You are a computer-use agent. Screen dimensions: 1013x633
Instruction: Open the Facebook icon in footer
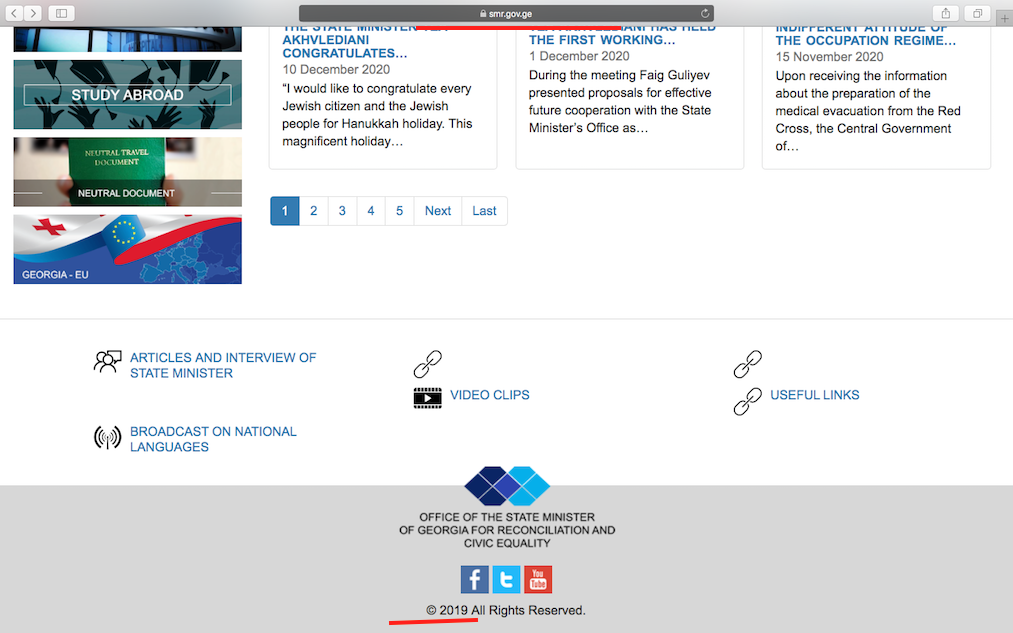[x=474, y=579]
